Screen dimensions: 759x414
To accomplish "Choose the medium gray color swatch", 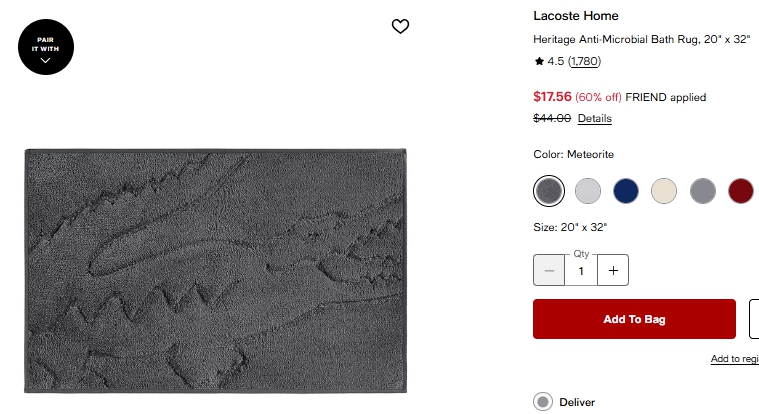I will [x=703, y=190].
